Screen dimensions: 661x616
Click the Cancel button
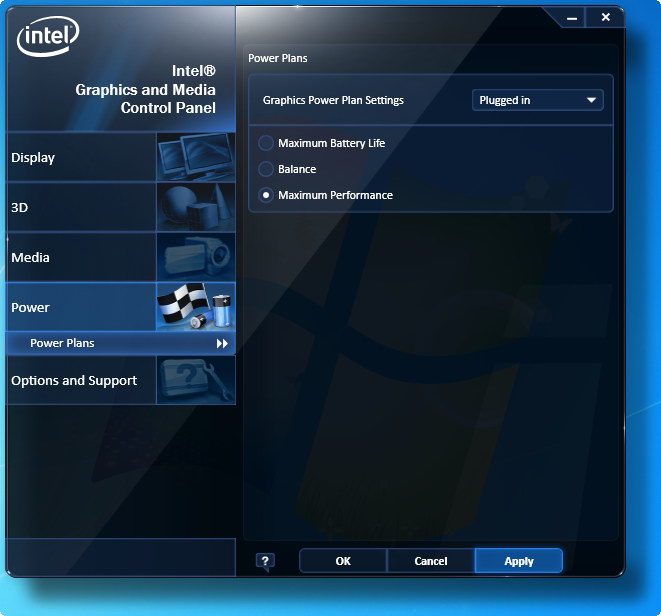[431, 561]
